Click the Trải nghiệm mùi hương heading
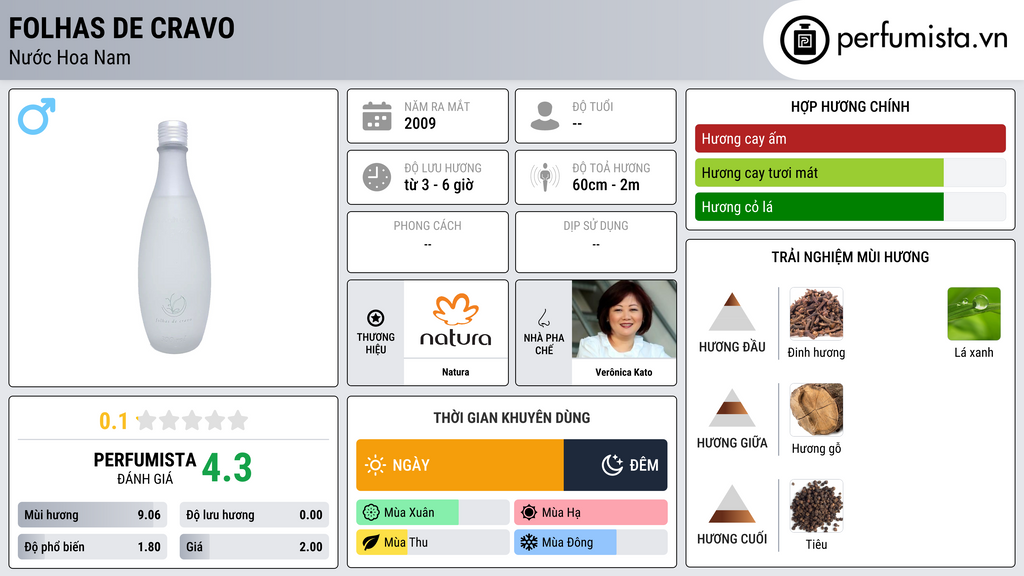This screenshot has height=576, width=1024. (850, 257)
